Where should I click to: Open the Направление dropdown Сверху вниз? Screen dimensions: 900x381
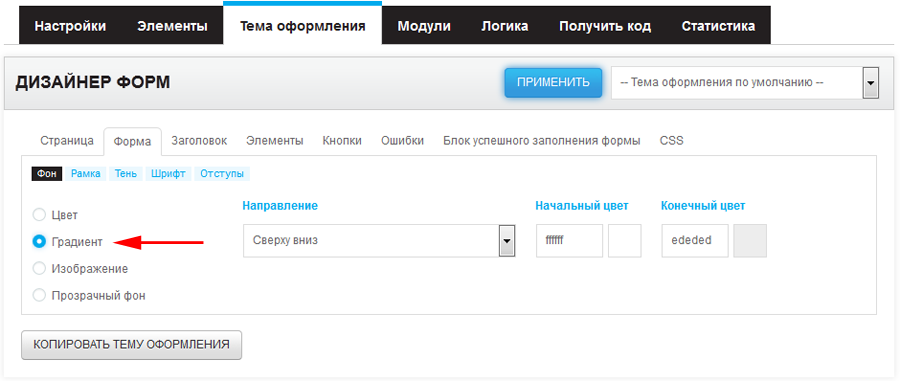[x=379, y=240]
